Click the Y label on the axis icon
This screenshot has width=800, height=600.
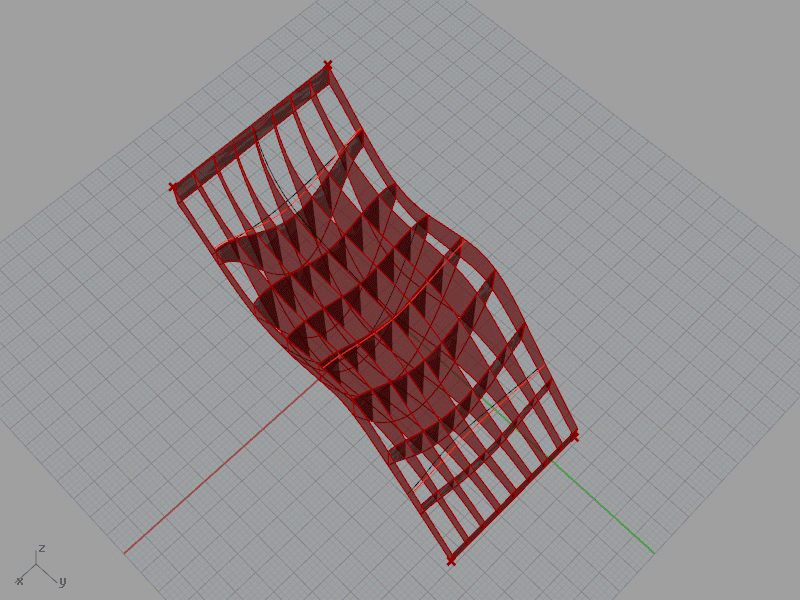tap(61, 581)
